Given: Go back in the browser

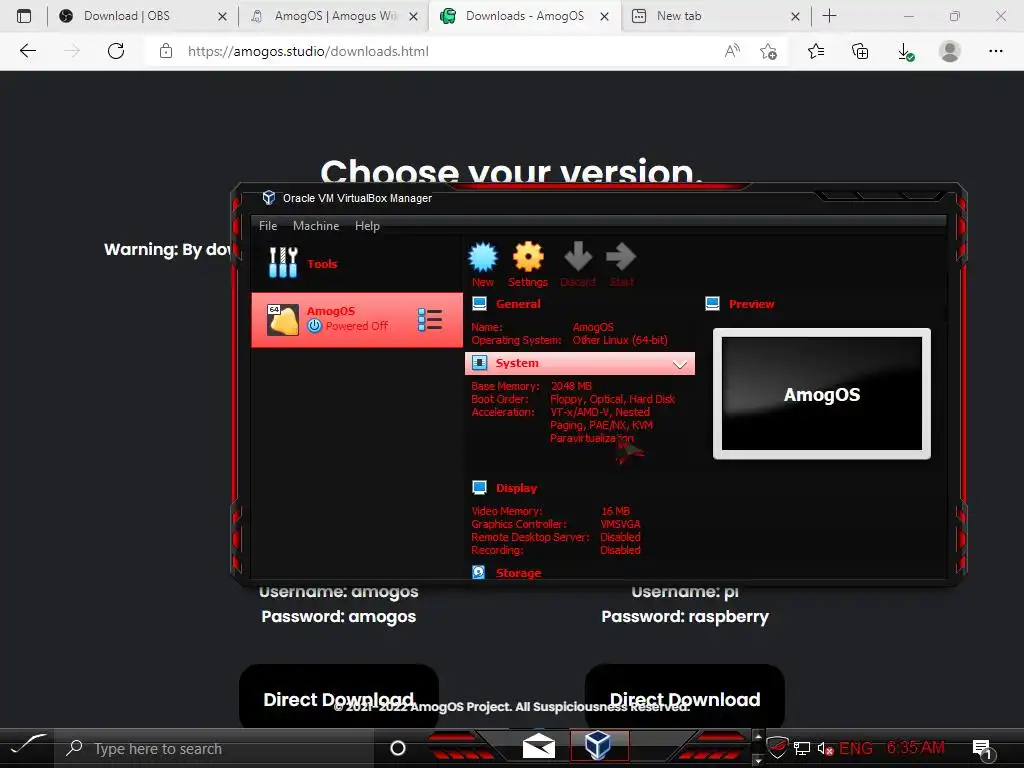Looking at the screenshot, I should tap(27, 51).
